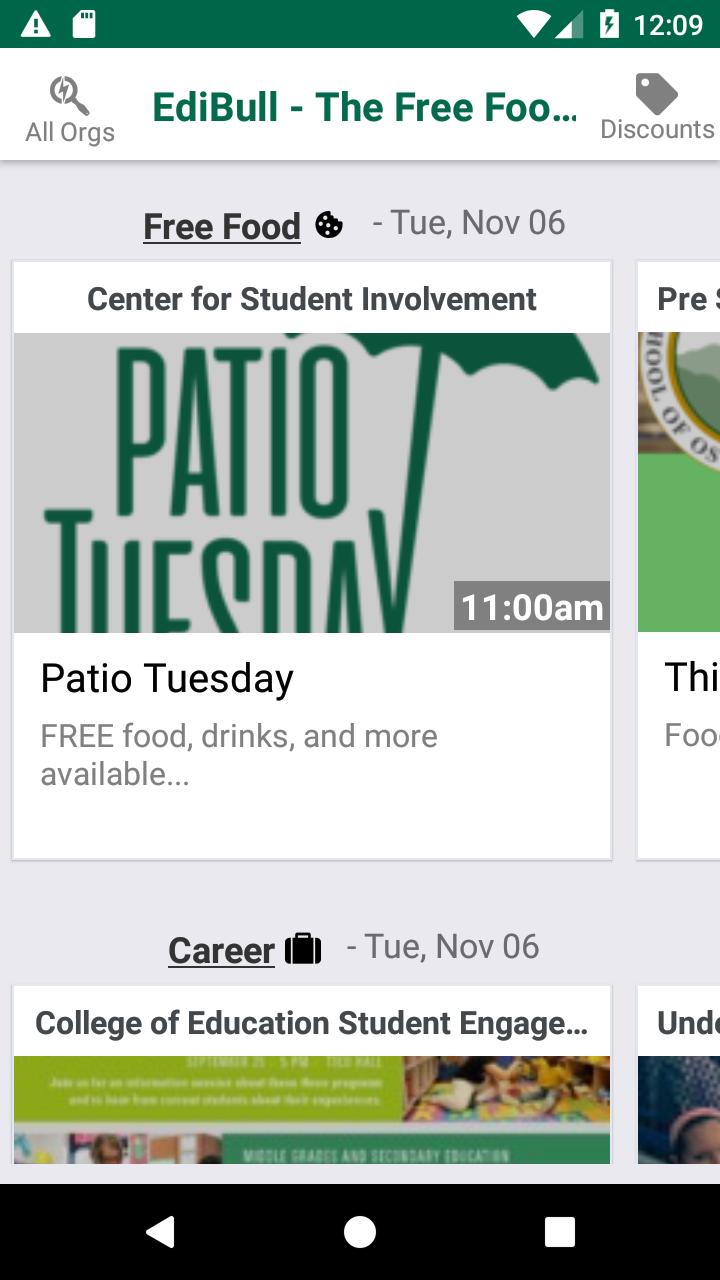Tap the EdiBull app title
Viewport: 720px width, 1280px height.
(365, 108)
